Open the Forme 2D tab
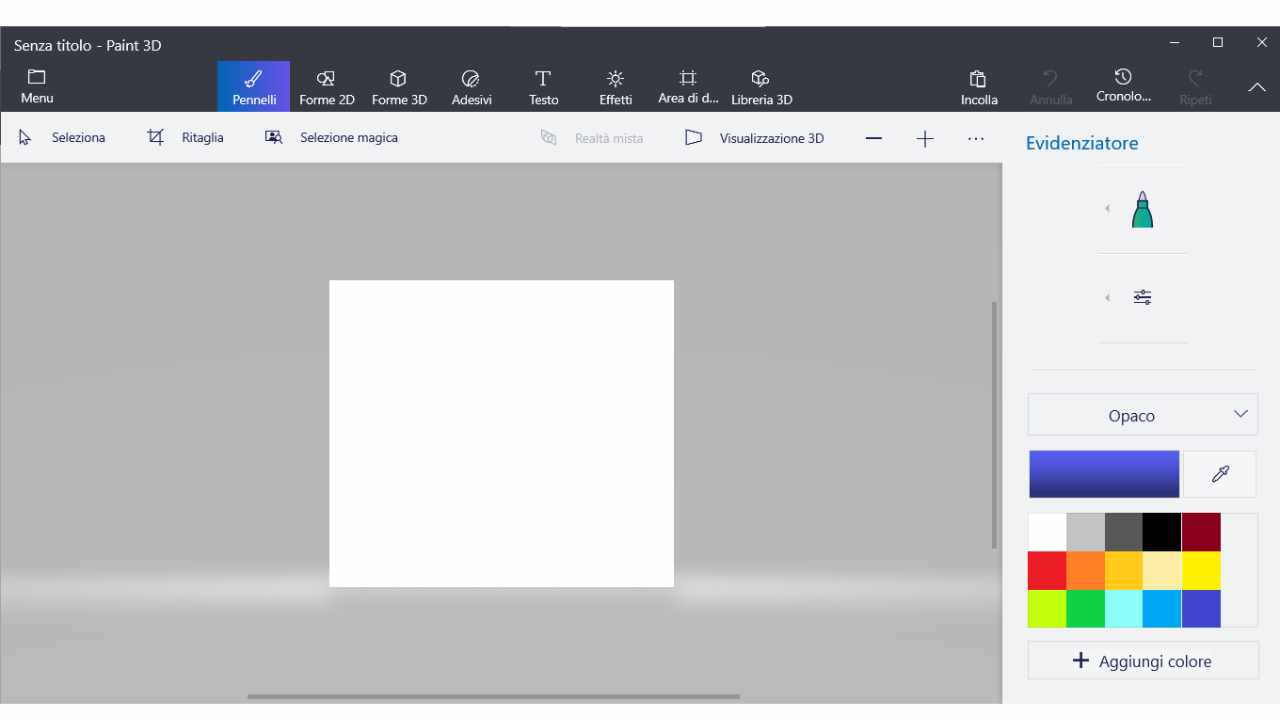This screenshot has height=720, width=1280. (x=326, y=87)
